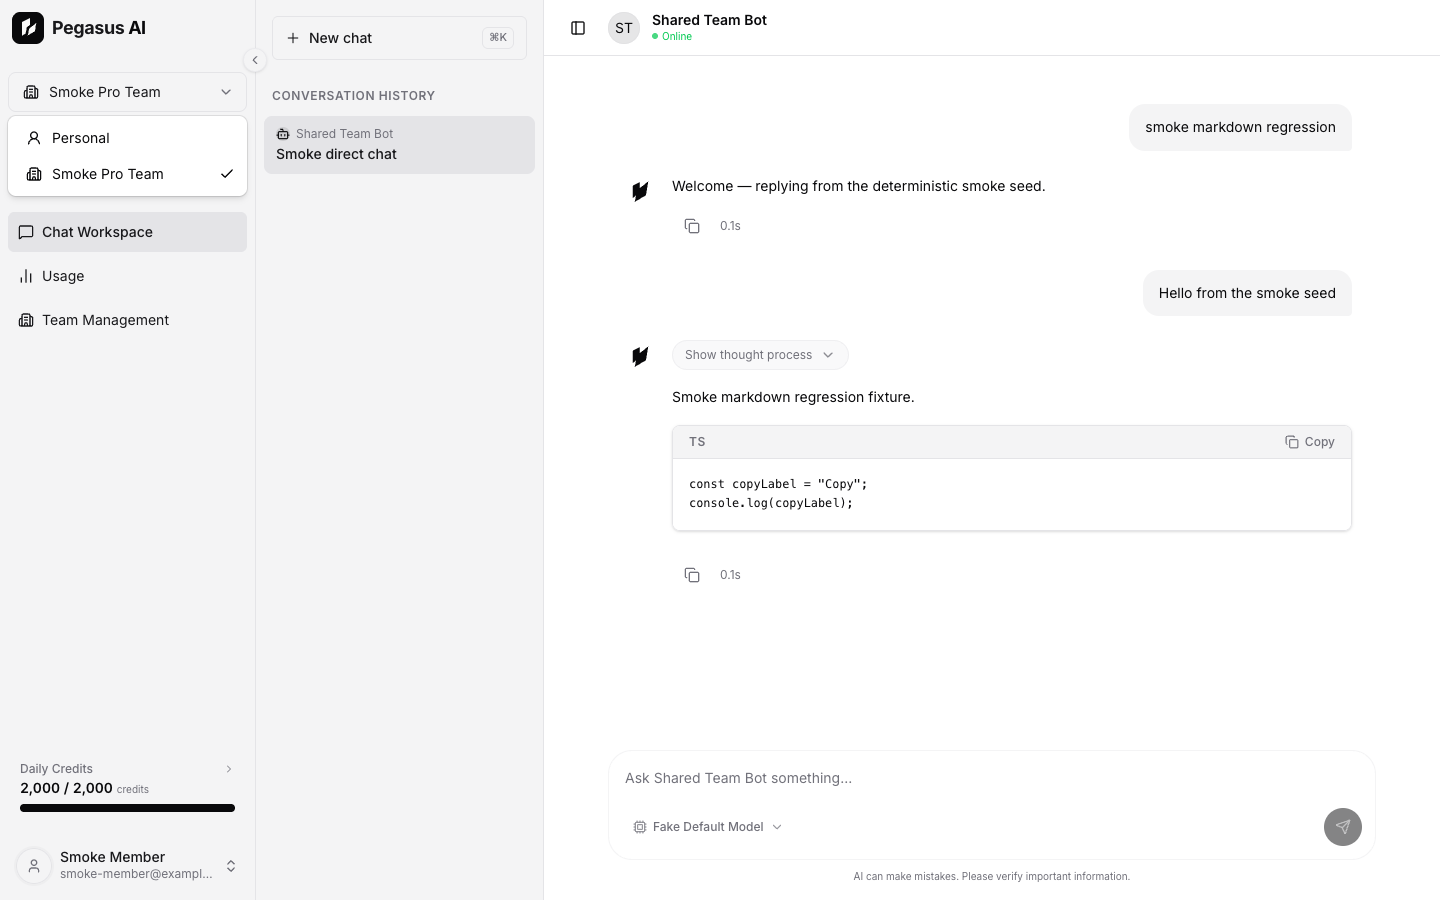Click the Daily Credits progress bar
Image resolution: width=1440 pixels, height=900 pixels.
127,808
